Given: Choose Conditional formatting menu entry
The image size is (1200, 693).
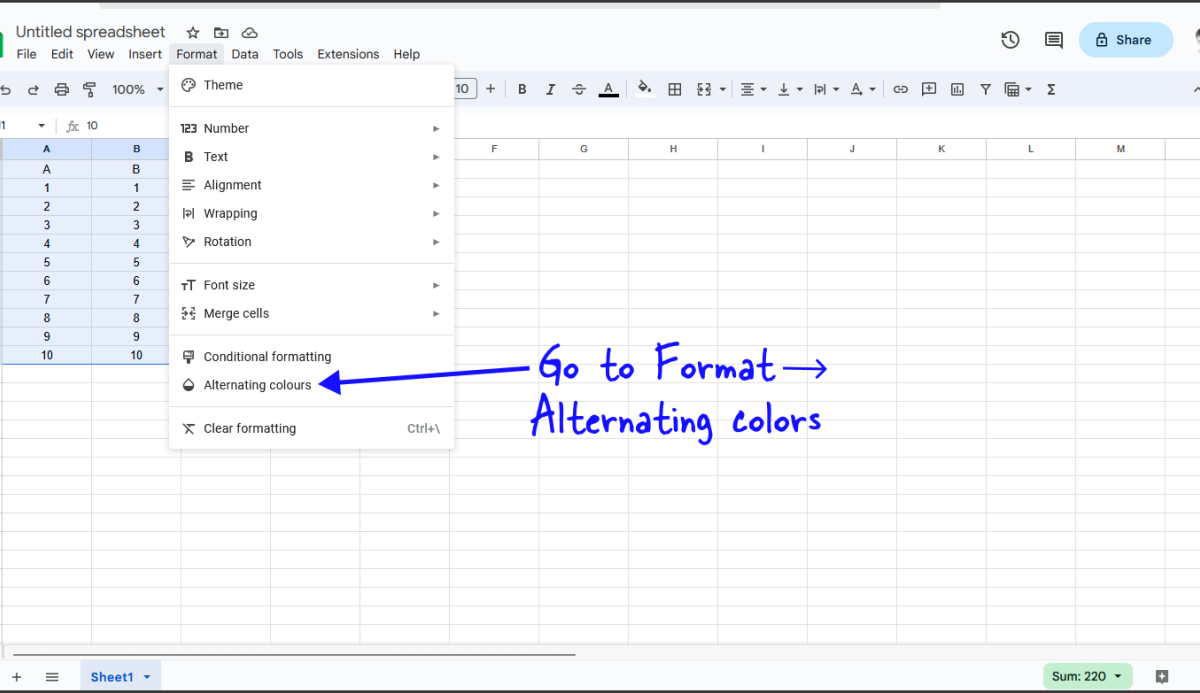Looking at the screenshot, I should click(267, 357).
